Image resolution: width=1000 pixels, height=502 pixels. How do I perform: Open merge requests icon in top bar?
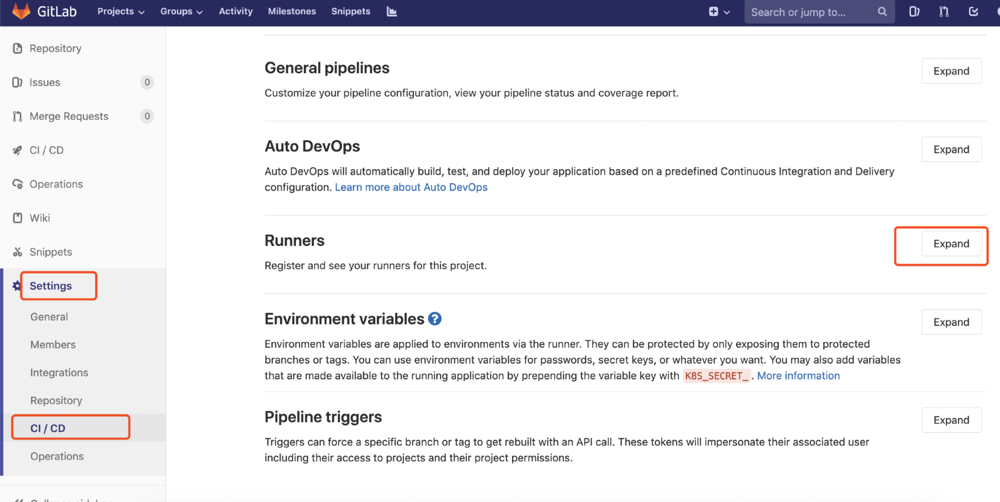click(x=944, y=12)
